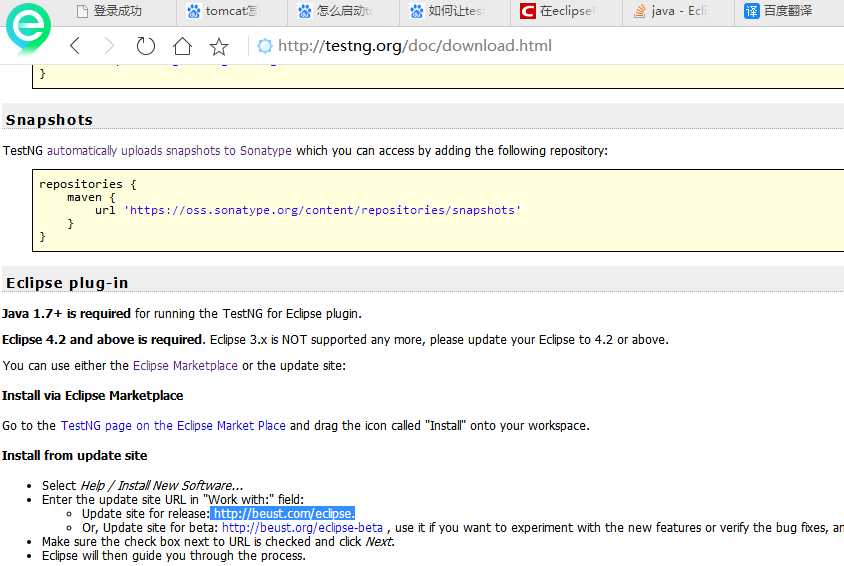
Task: Click the translate icon on 百度翻译 tab
Action: coord(751,11)
